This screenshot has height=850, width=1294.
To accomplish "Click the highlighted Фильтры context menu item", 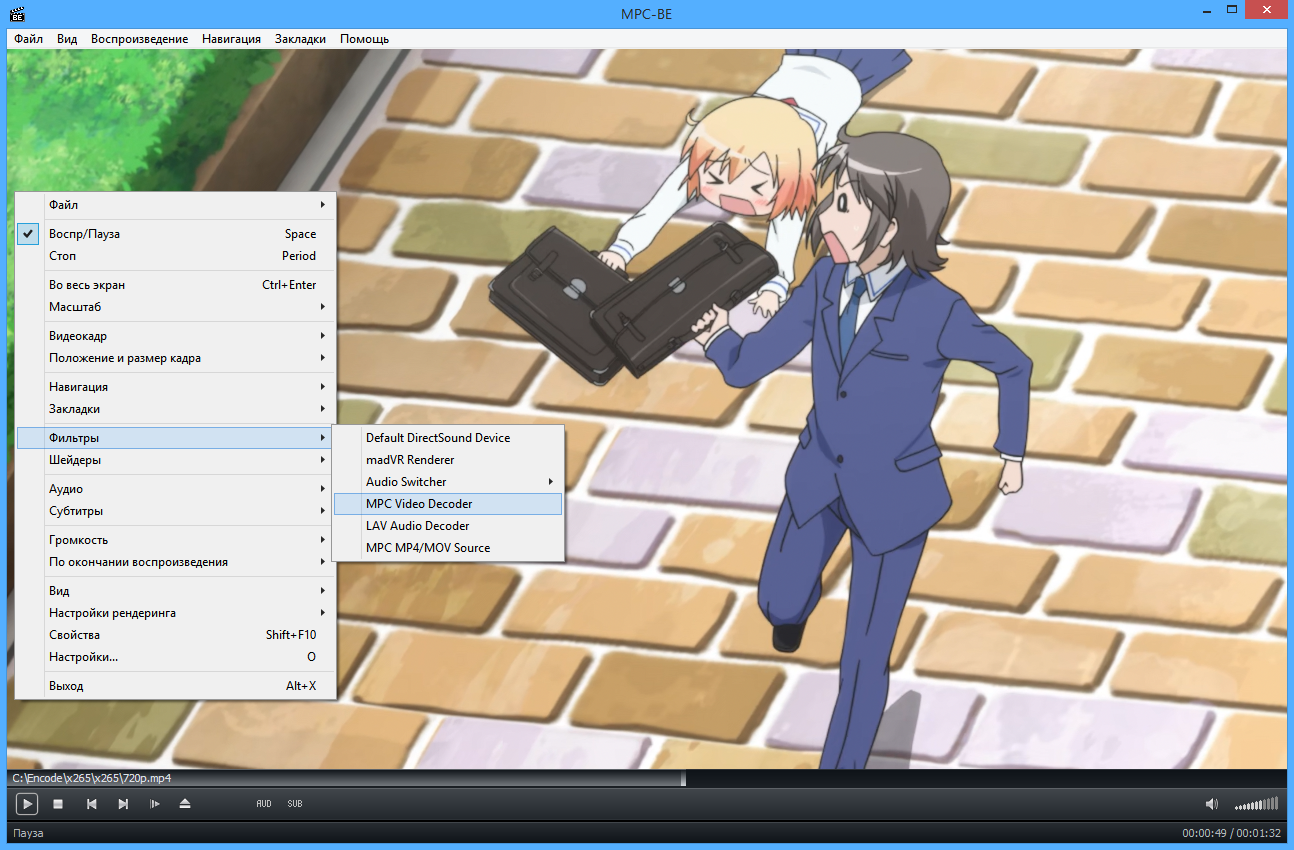I will point(176,438).
